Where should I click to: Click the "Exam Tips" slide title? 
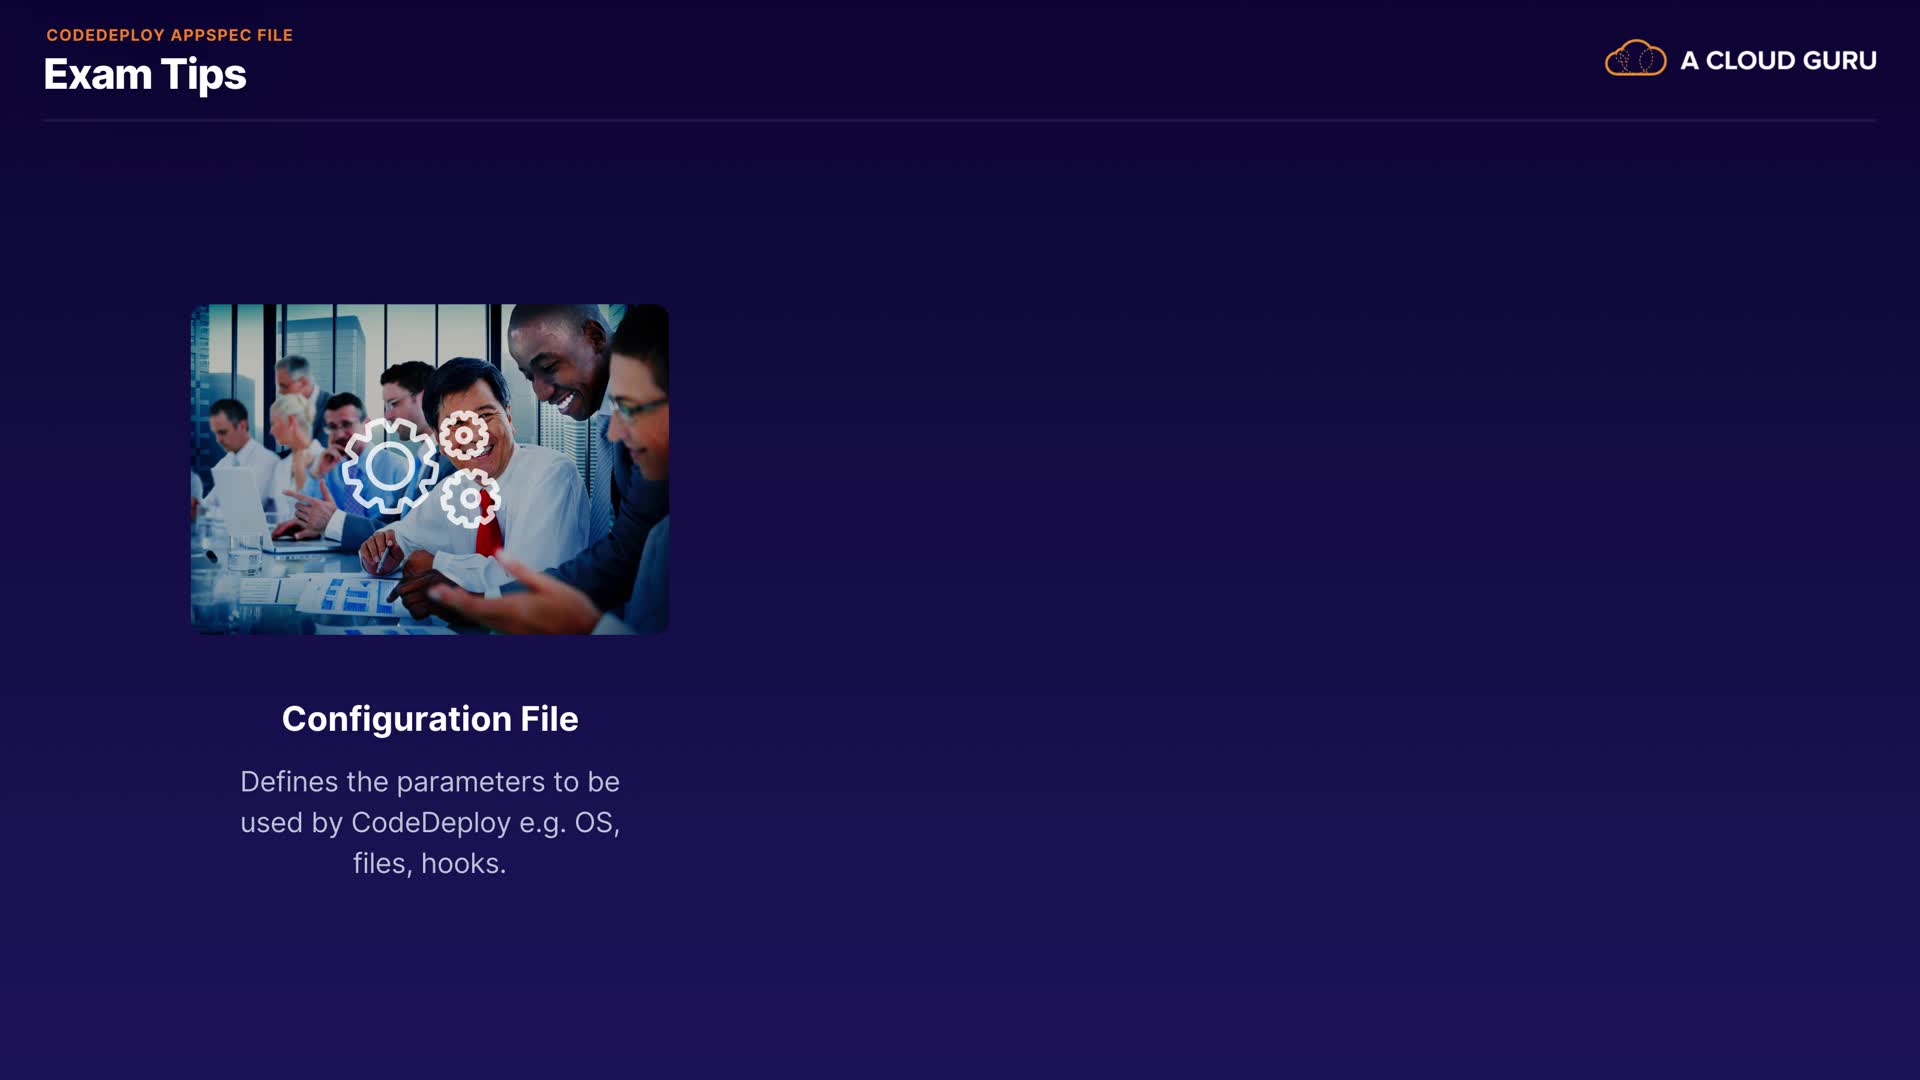point(145,75)
